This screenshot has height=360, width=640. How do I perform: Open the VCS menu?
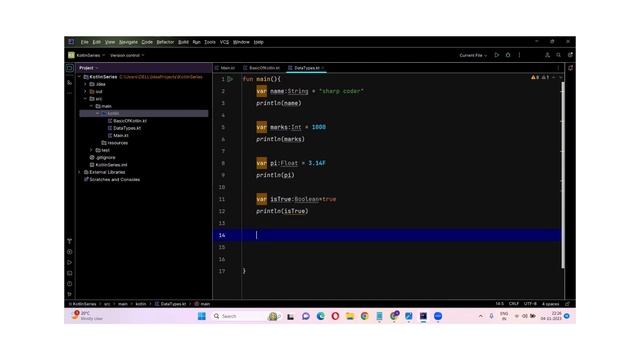(x=224, y=42)
